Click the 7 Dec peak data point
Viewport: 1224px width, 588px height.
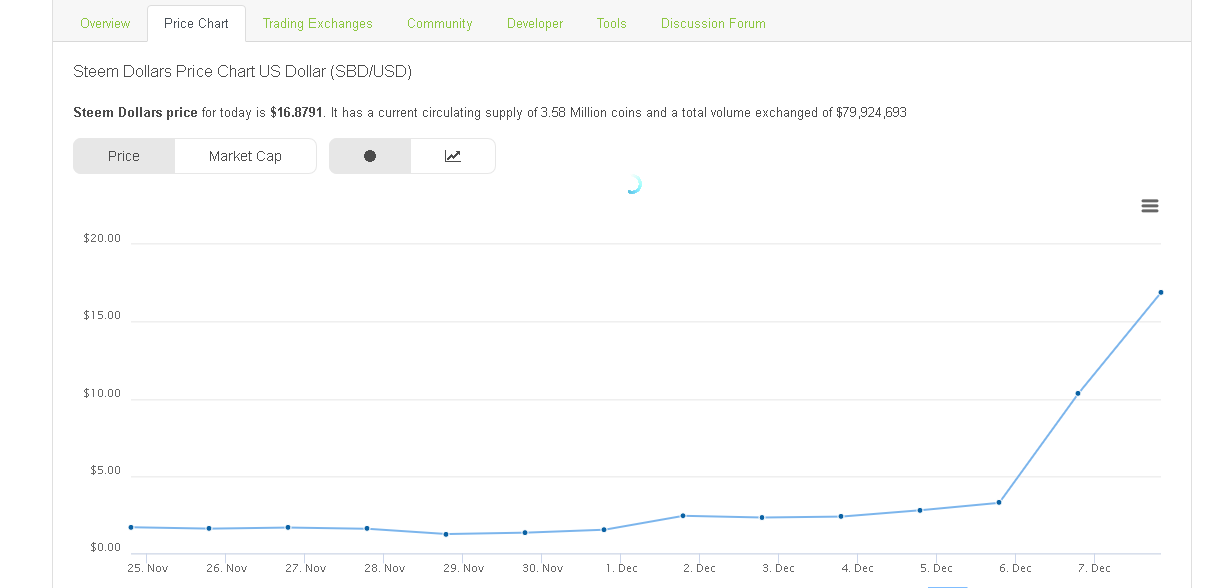coord(1161,292)
